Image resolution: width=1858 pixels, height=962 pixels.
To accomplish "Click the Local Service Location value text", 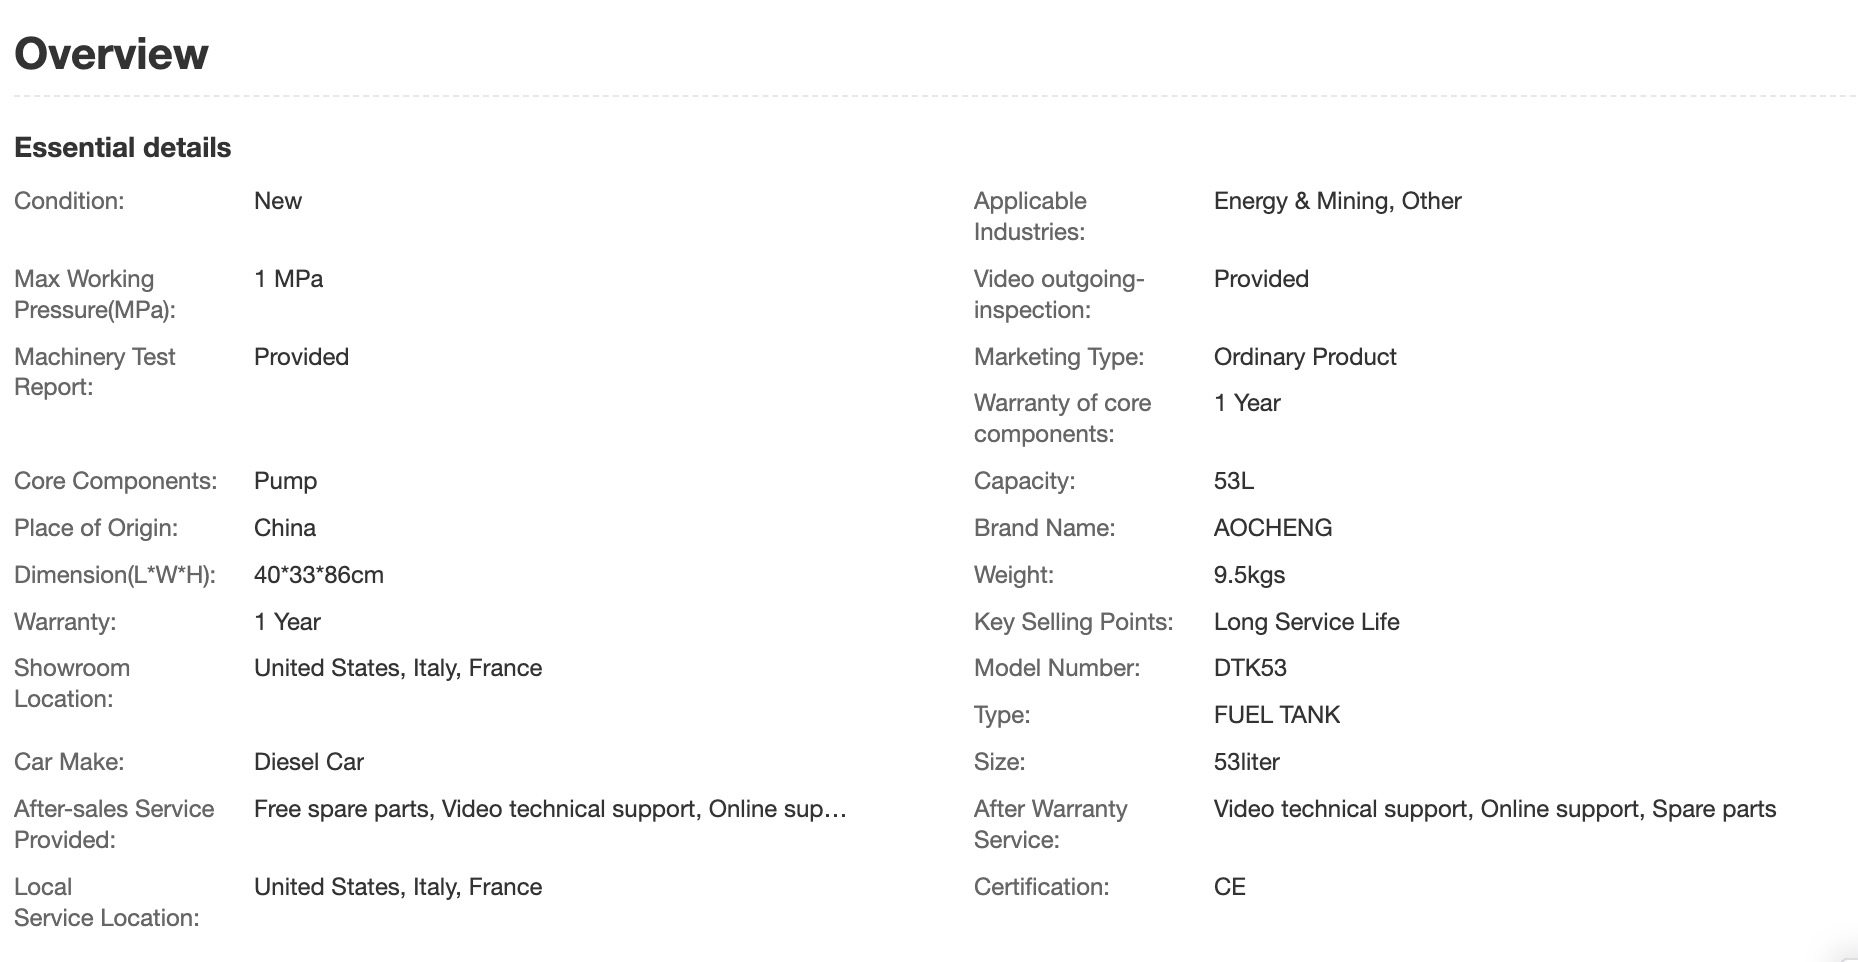I will (x=397, y=887).
